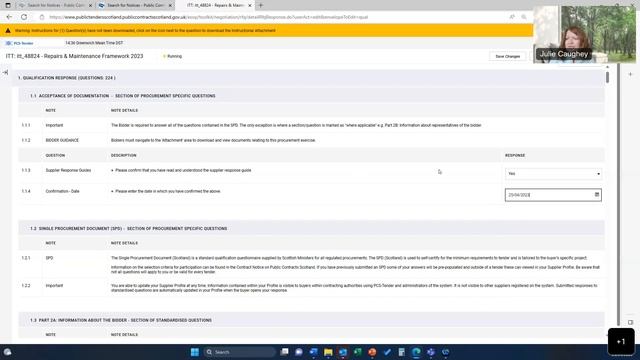Select the ITT itt_48824 Repairs tab
Image resolution: width=640 pixels, height=360 pixels.
point(214,5)
